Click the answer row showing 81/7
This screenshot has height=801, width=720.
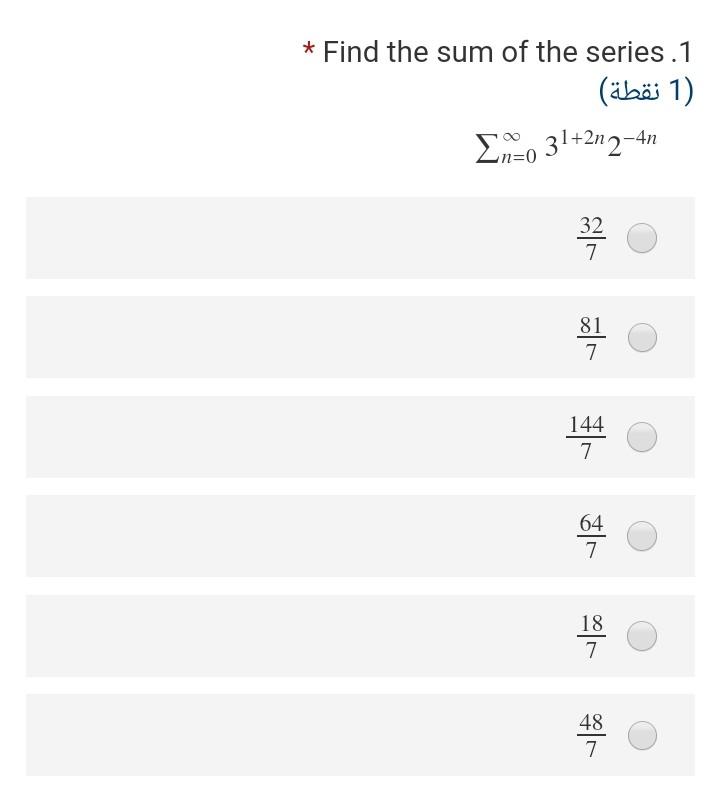[x=360, y=337]
